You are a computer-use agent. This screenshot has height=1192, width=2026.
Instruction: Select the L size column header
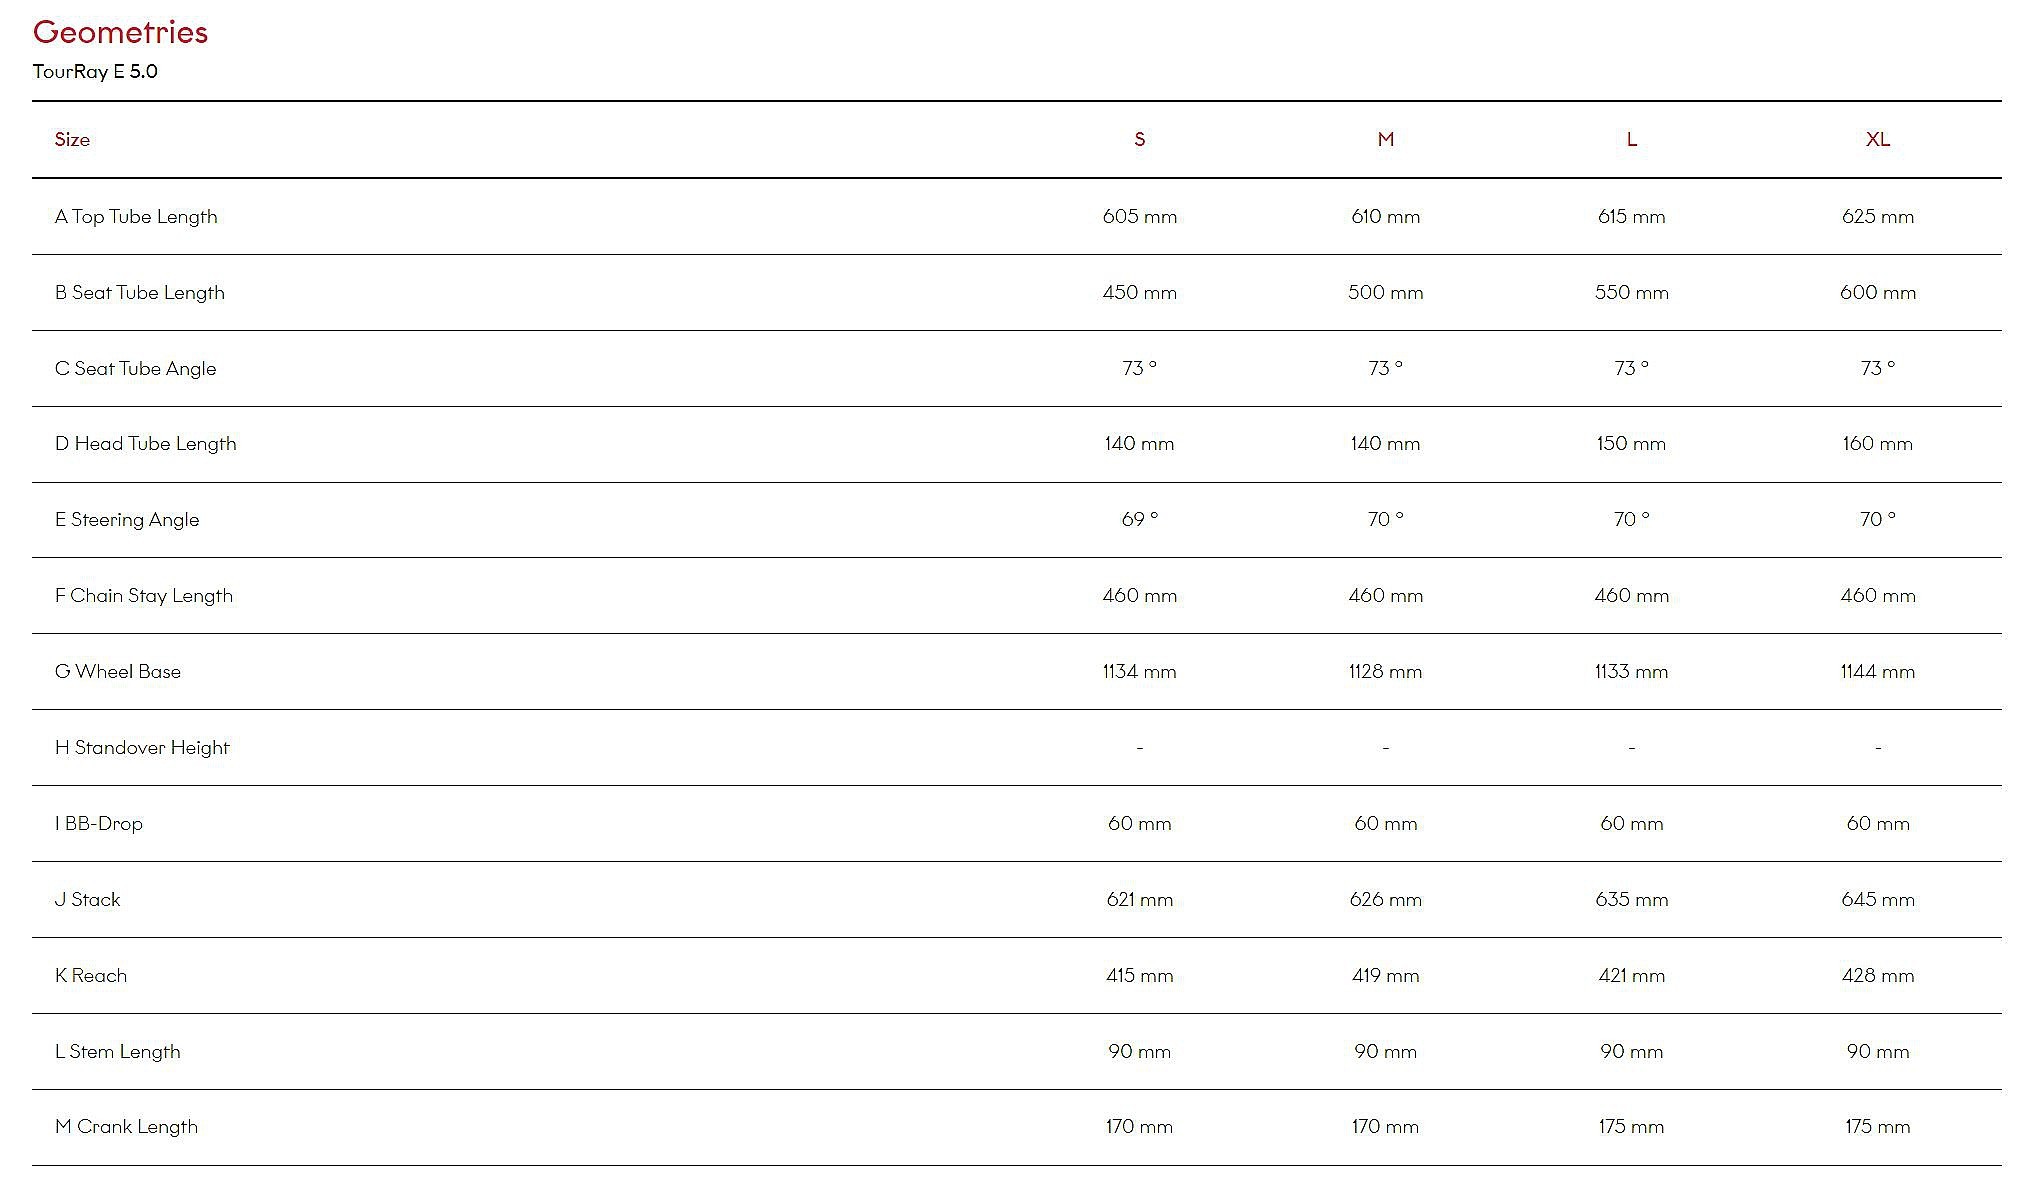point(1631,139)
